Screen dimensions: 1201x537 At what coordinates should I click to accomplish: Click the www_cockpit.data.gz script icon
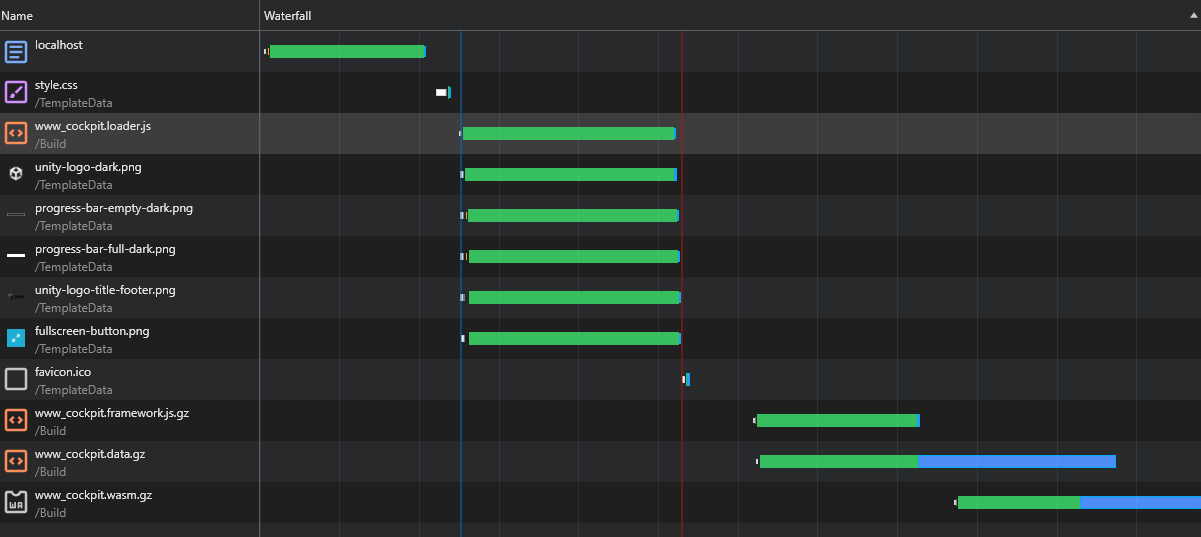pos(16,461)
